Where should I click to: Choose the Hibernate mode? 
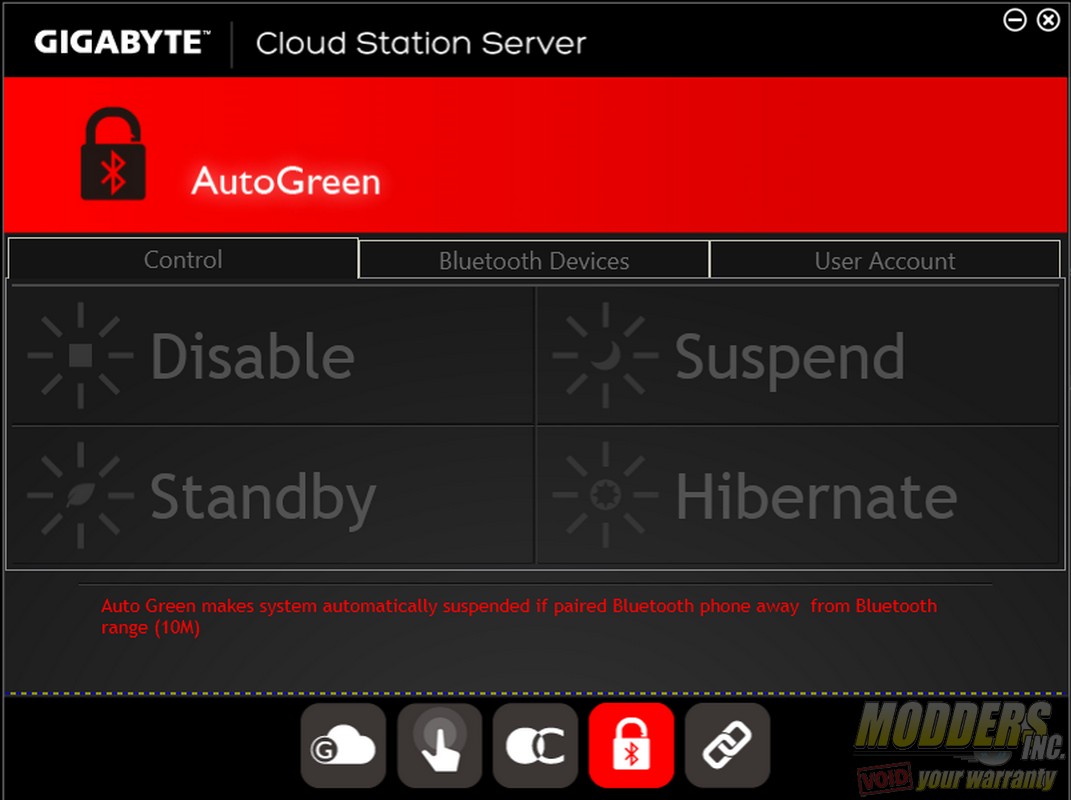(x=798, y=495)
